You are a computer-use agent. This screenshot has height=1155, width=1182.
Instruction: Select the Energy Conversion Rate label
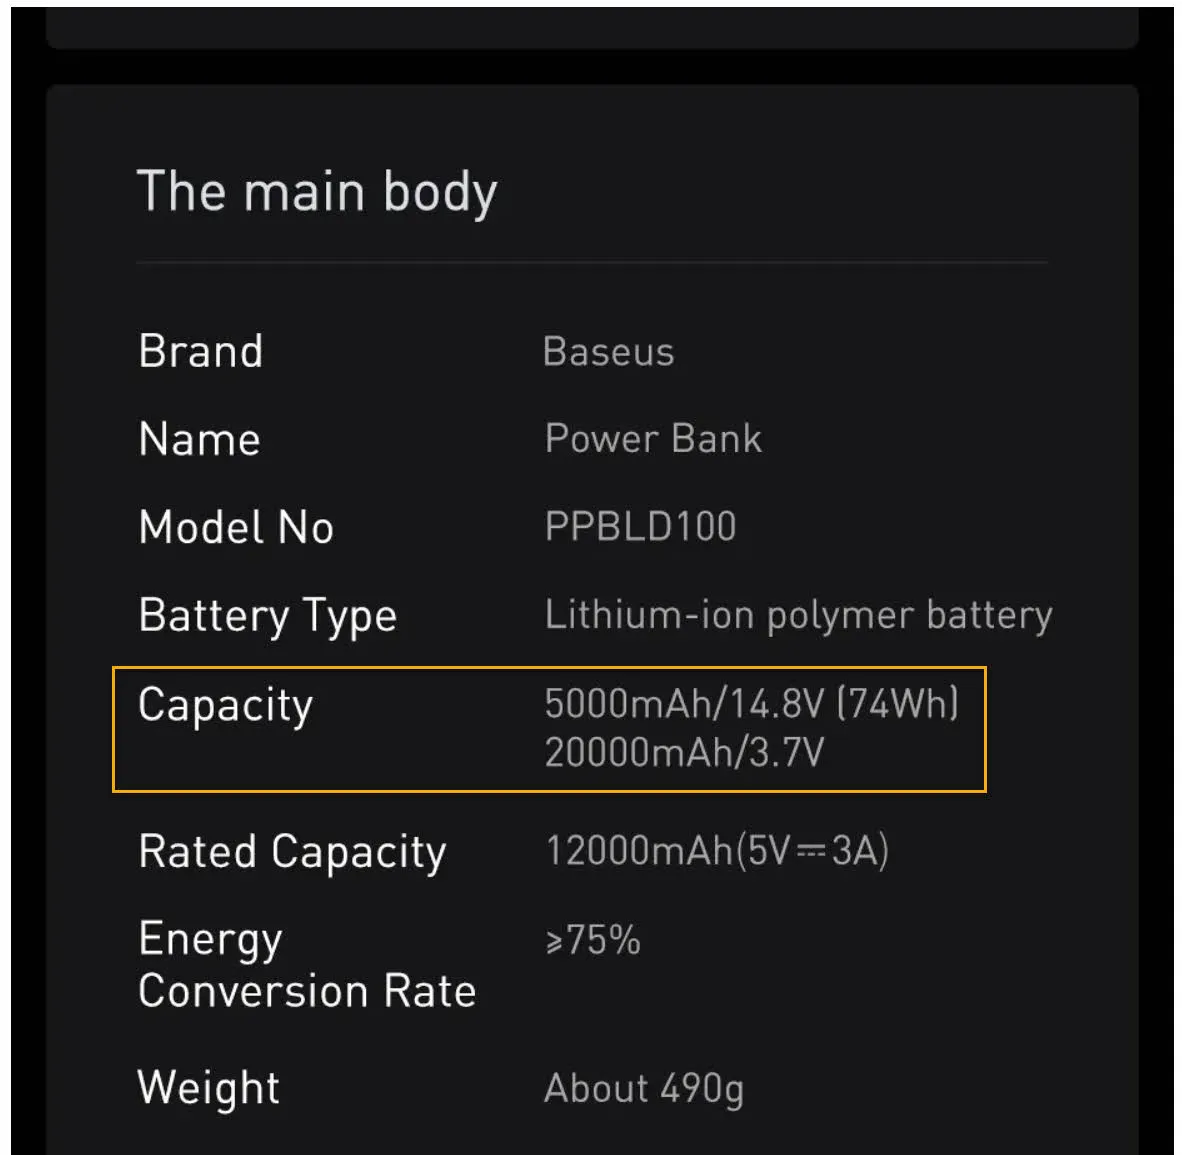coord(306,965)
